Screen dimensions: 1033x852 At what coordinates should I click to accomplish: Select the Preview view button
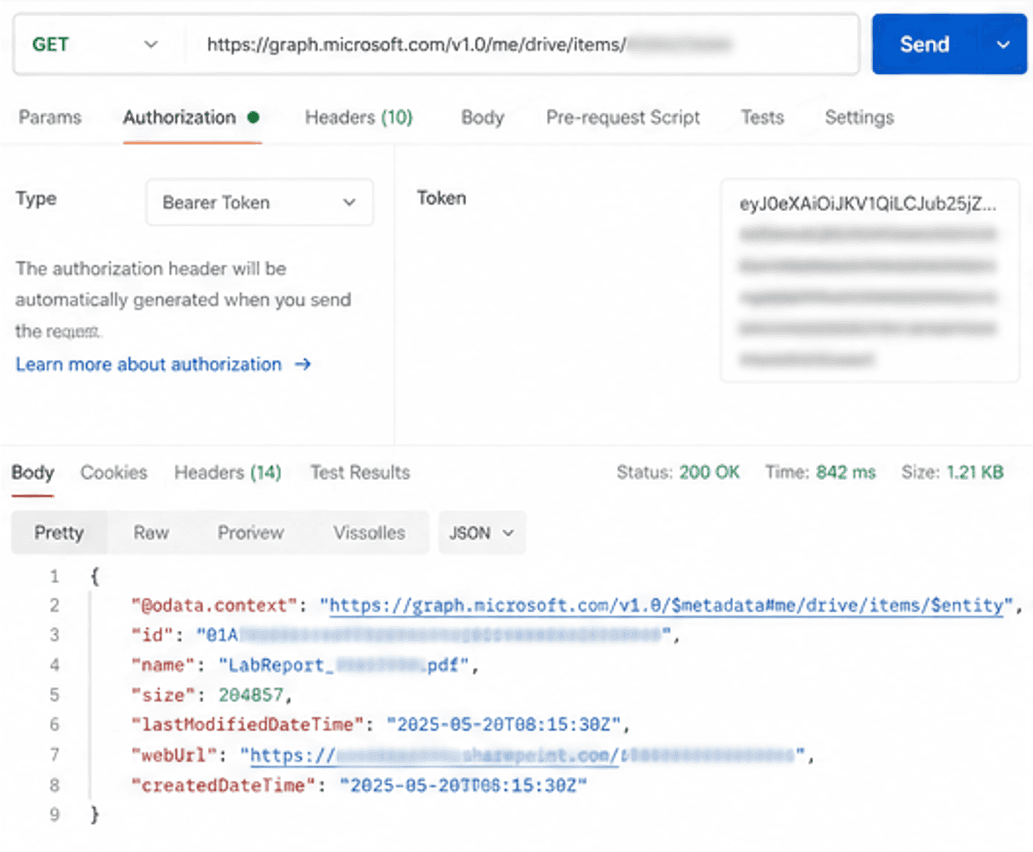250,532
